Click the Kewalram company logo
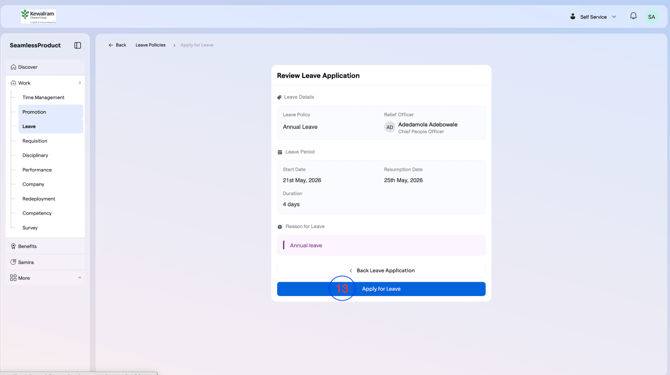 pos(38,17)
